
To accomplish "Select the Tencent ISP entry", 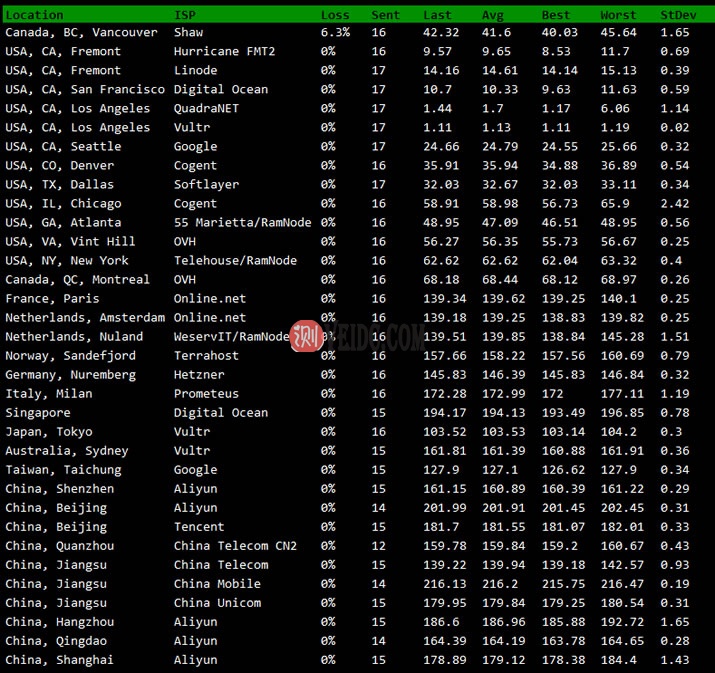I will tap(199, 527).
